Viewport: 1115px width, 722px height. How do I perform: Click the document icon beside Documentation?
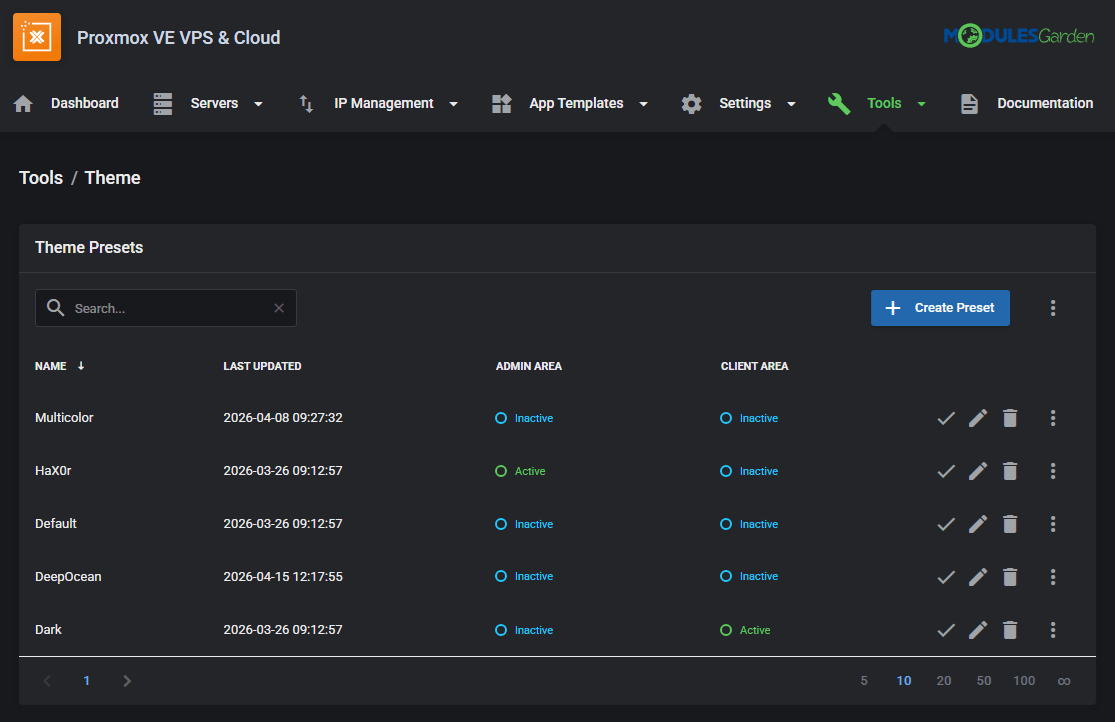[968, 103]
